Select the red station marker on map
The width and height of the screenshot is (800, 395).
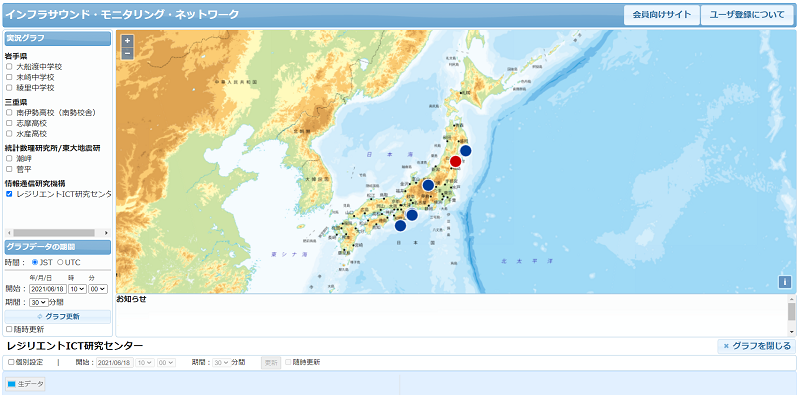[x=456, y=161]
